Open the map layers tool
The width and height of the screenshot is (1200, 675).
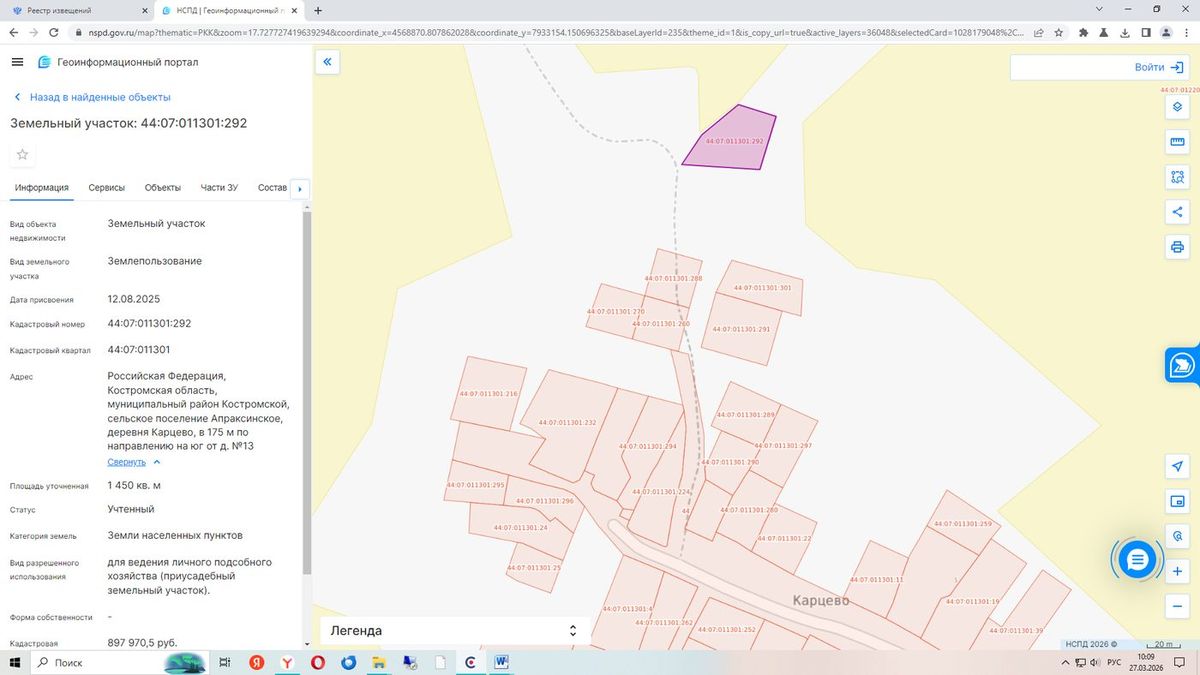(x=1177, y=107)
